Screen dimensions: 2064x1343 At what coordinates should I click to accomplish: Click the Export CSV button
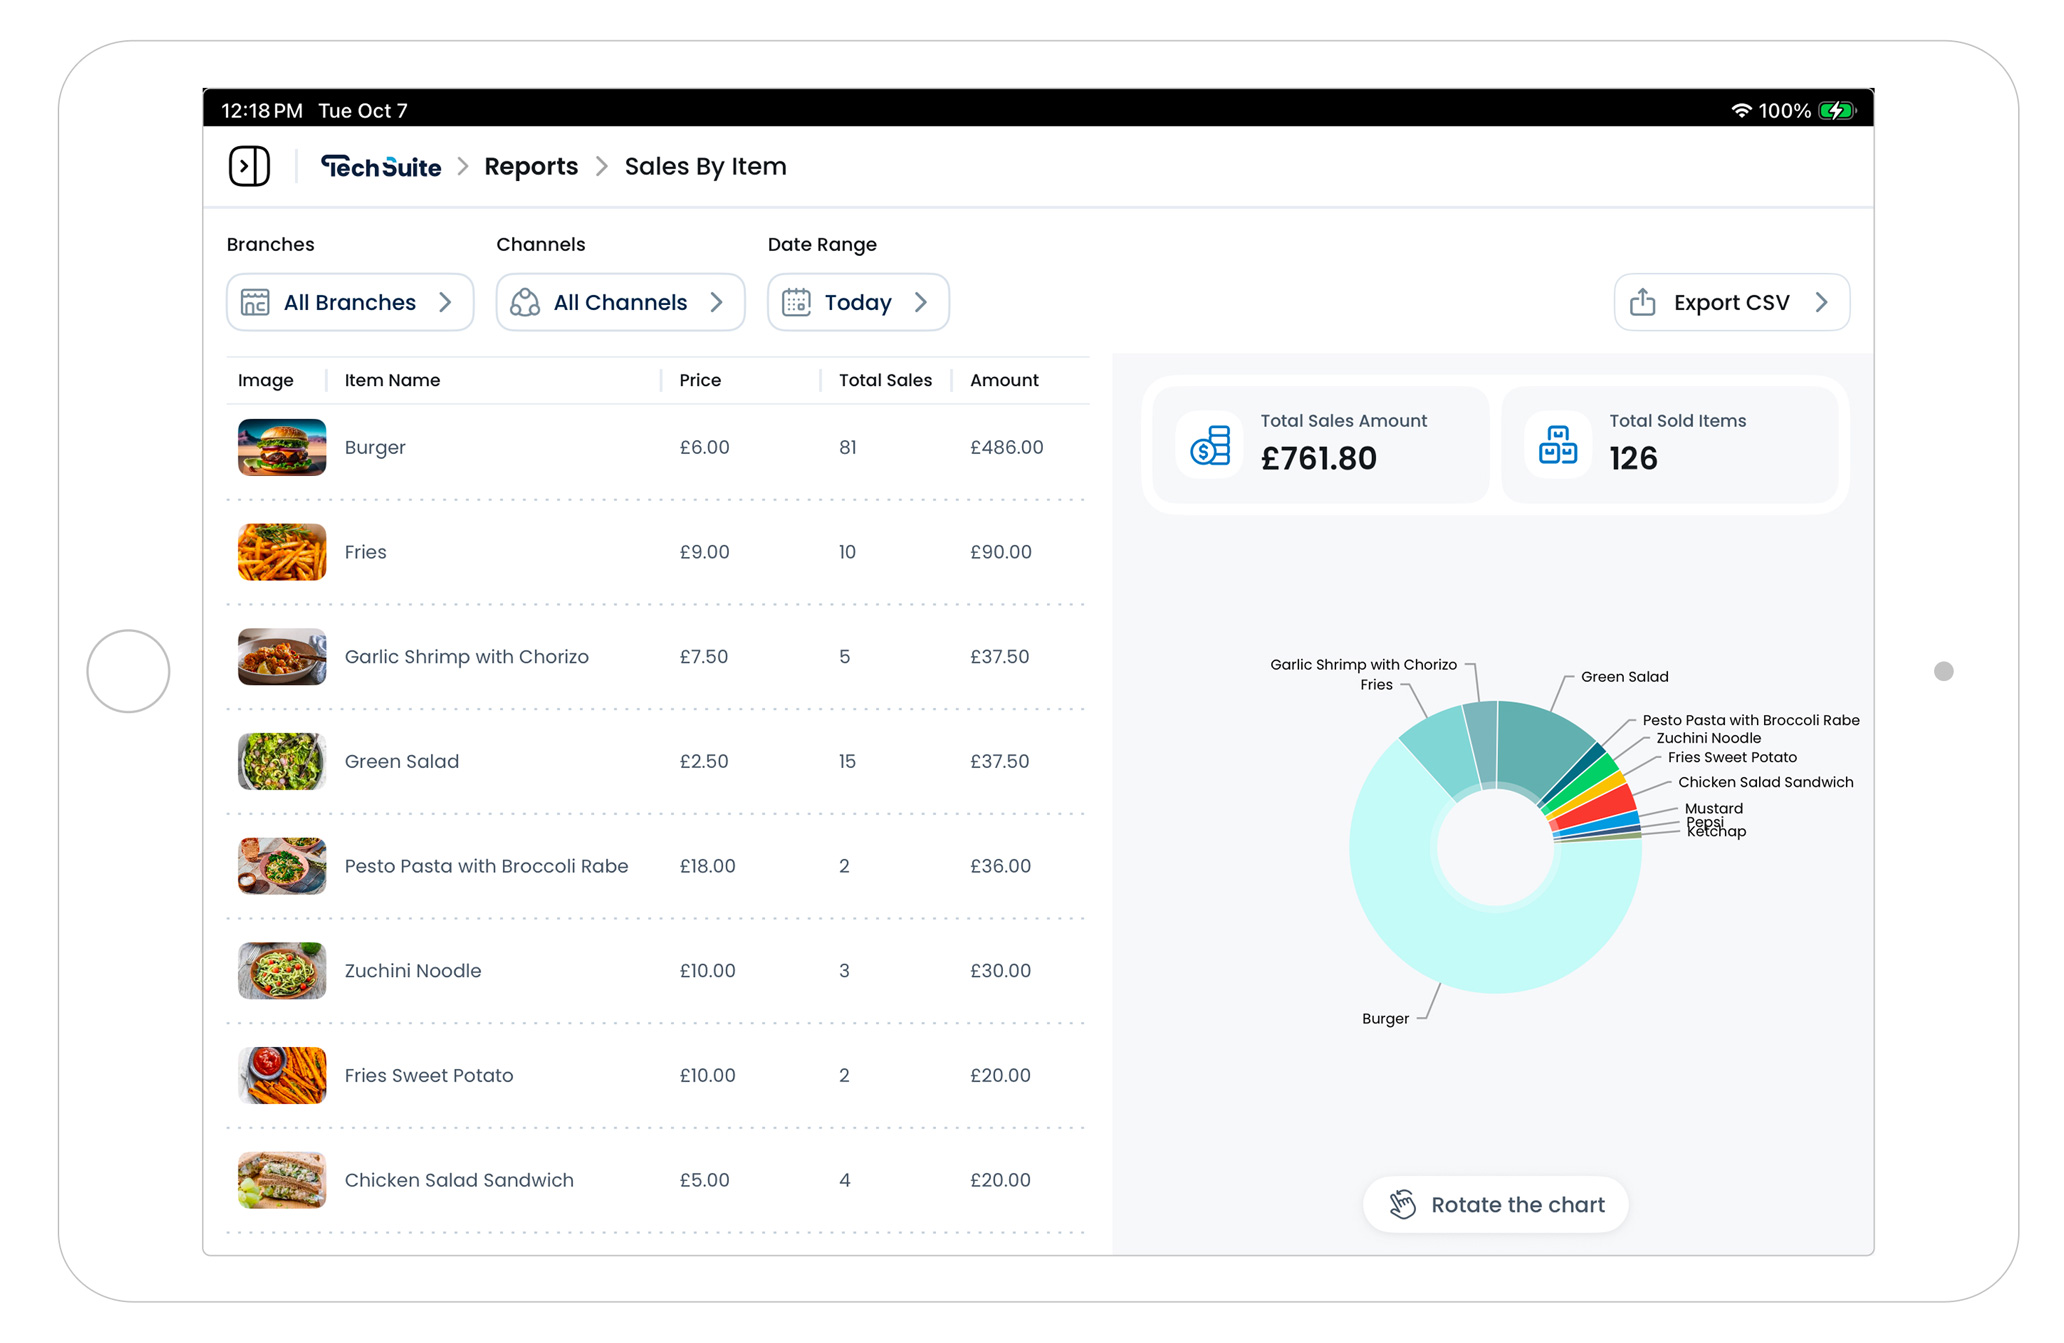1731,302
